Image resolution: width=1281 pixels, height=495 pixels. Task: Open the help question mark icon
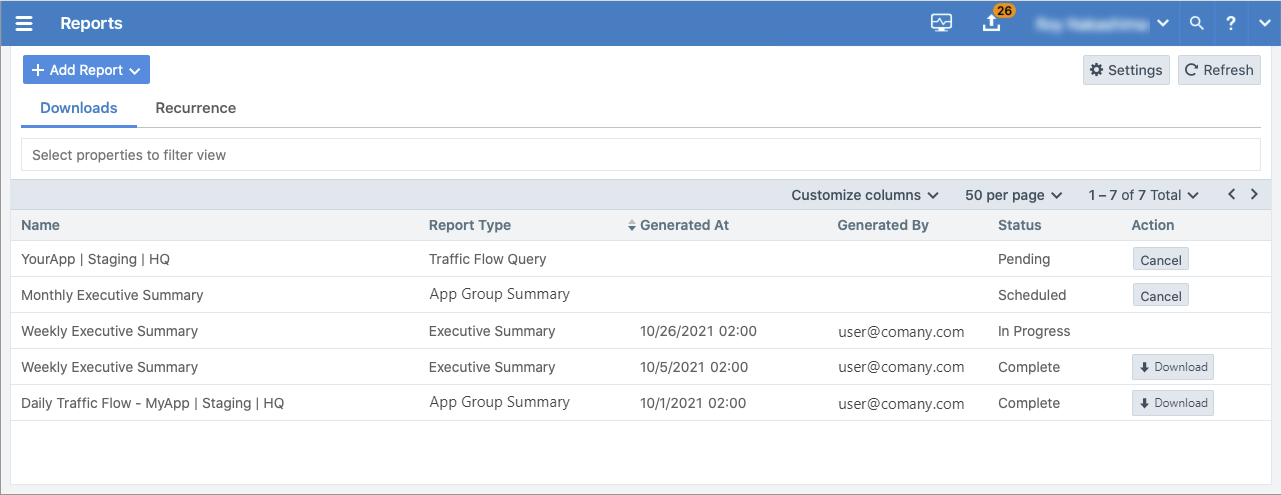point(1231,23)
